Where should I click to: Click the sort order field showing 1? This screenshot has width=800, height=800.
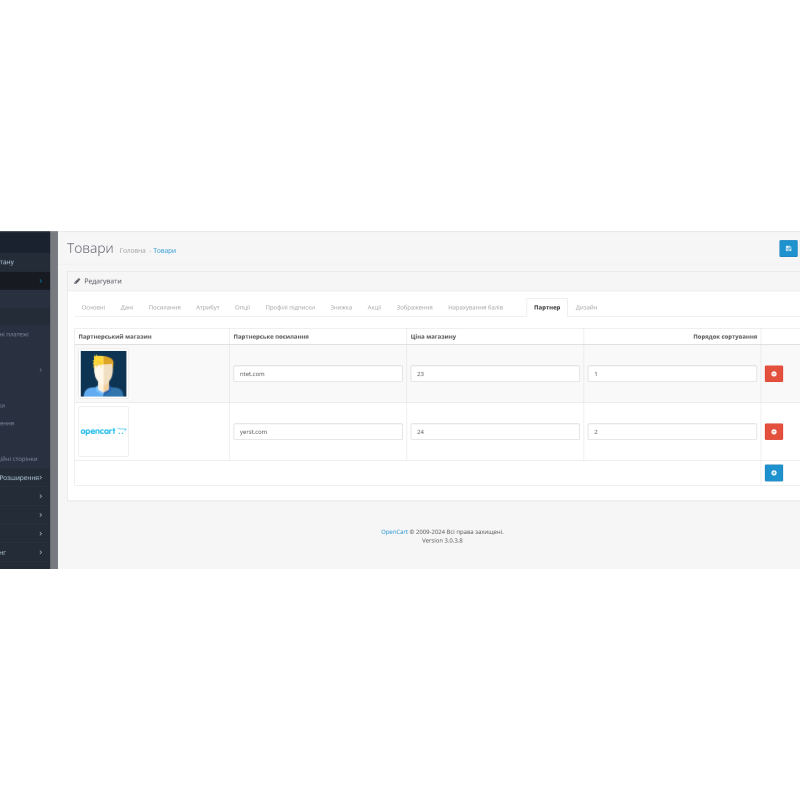pyautogui.click(x=672, y=374)
